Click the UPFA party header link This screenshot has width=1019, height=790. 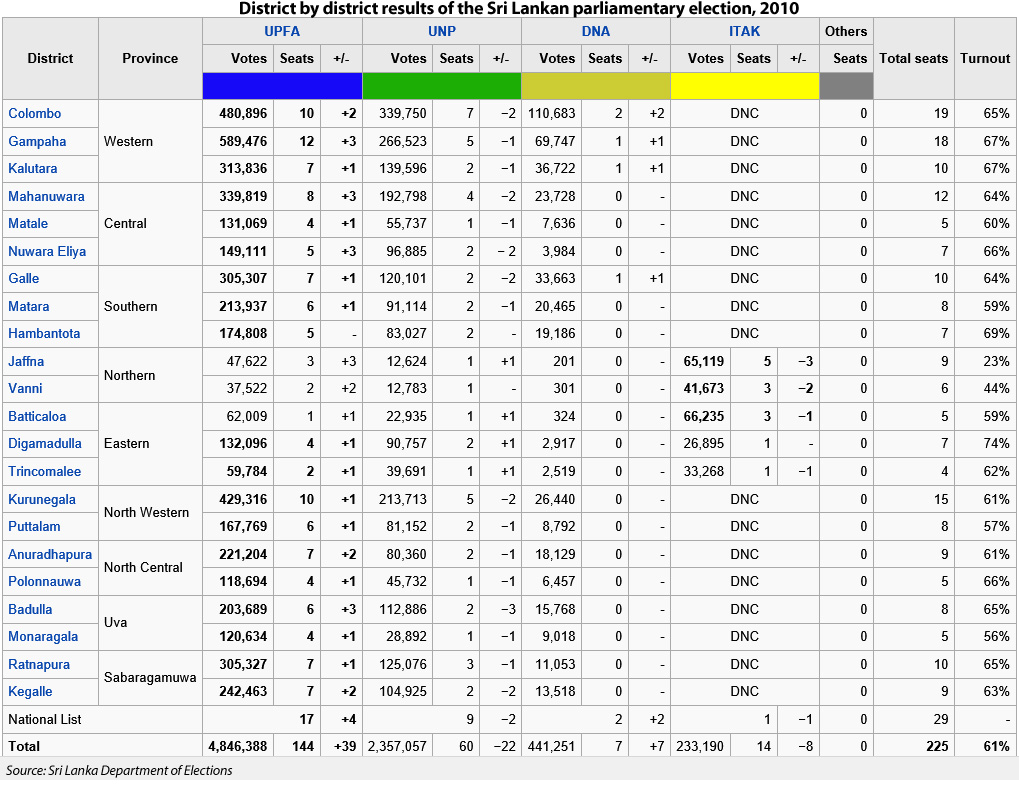tap(282, 31)
